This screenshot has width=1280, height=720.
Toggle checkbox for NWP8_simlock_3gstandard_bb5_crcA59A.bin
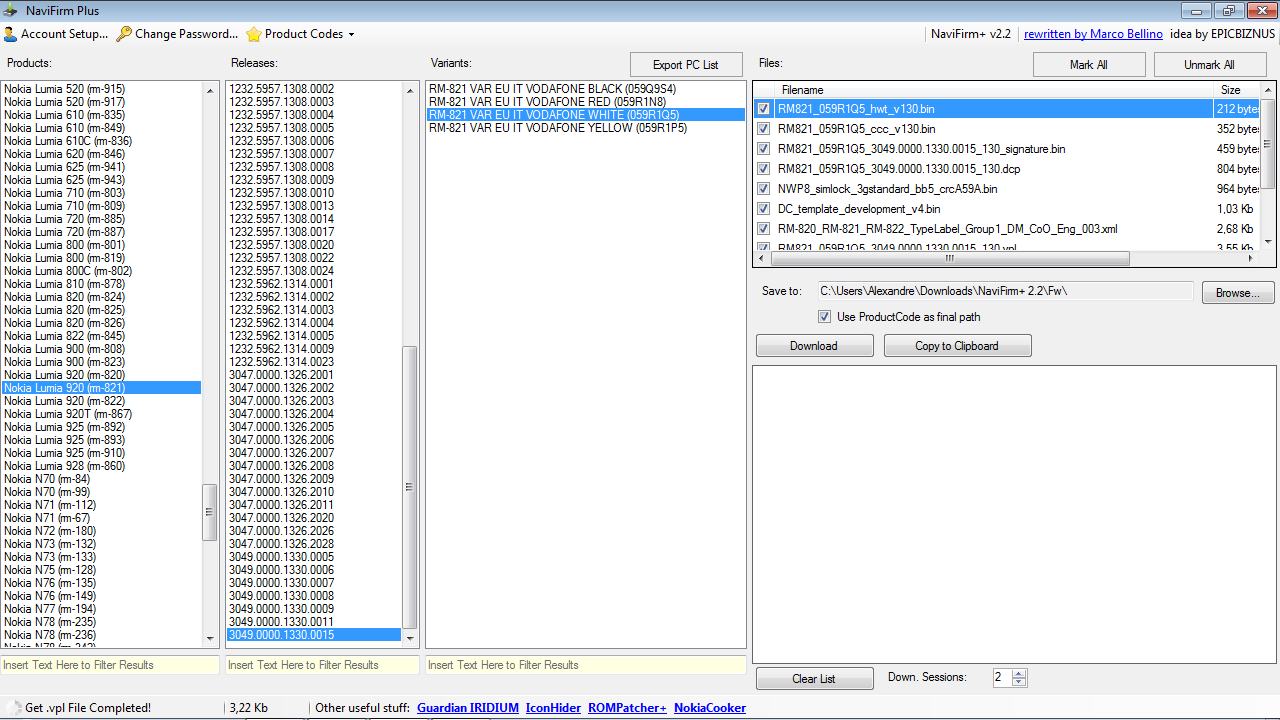764,189
